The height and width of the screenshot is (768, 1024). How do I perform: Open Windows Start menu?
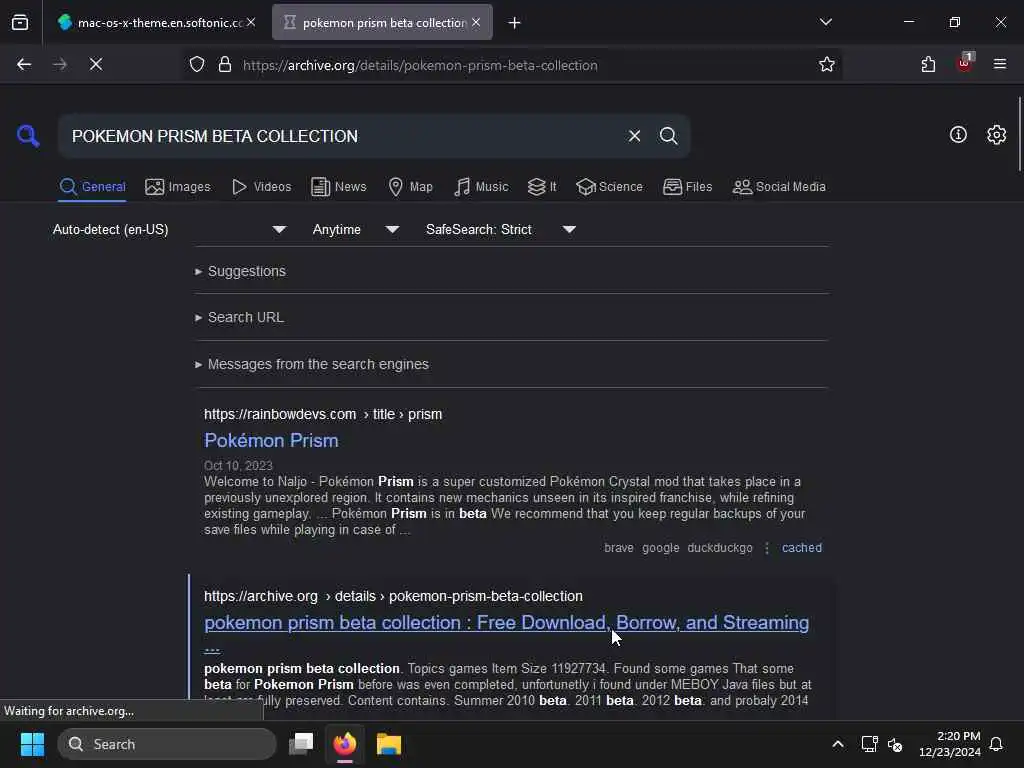pyautogui.click(x=32, y=744)
